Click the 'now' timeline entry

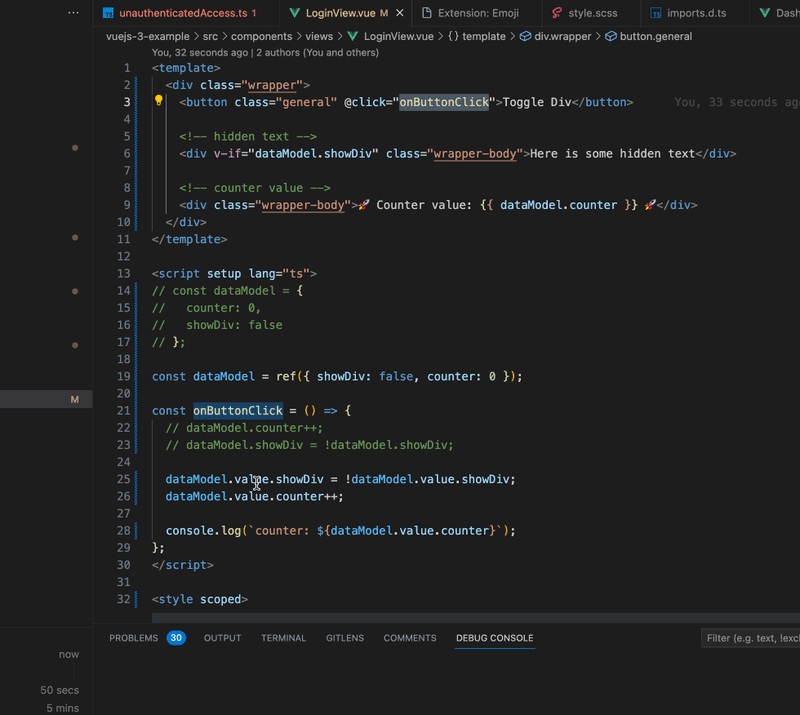[x=69, y=654]
